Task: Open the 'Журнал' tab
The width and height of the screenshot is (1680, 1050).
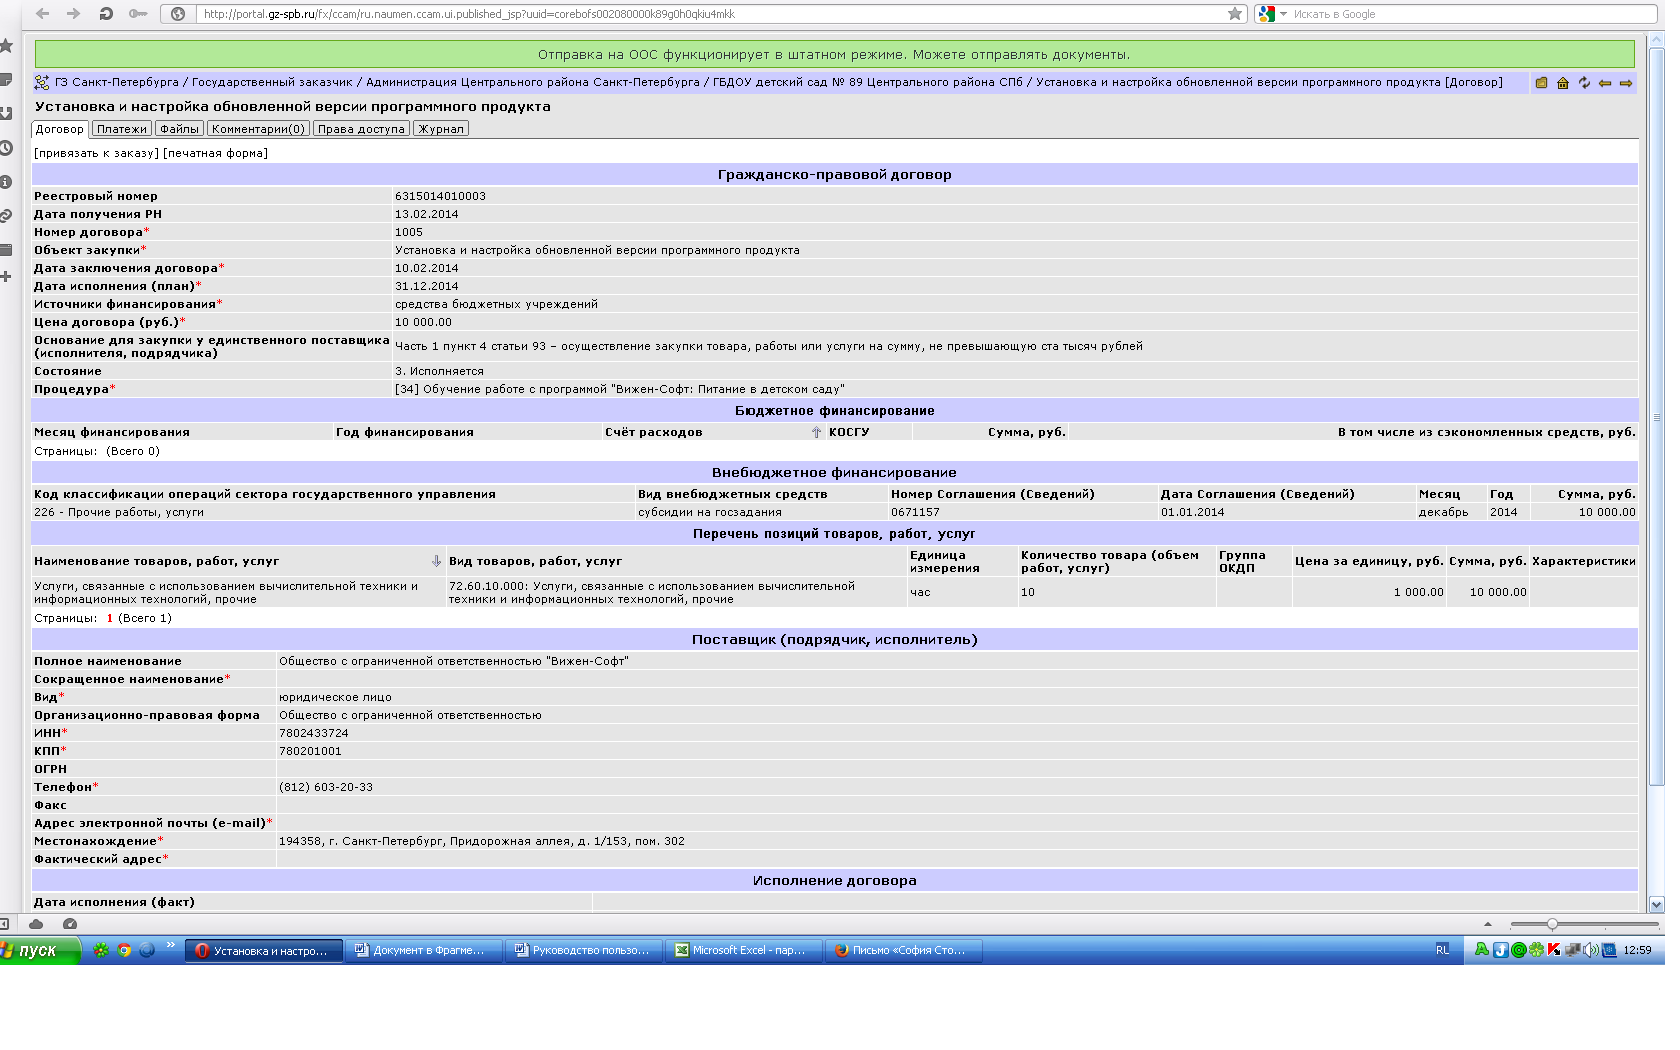Action: pos(441,129)
